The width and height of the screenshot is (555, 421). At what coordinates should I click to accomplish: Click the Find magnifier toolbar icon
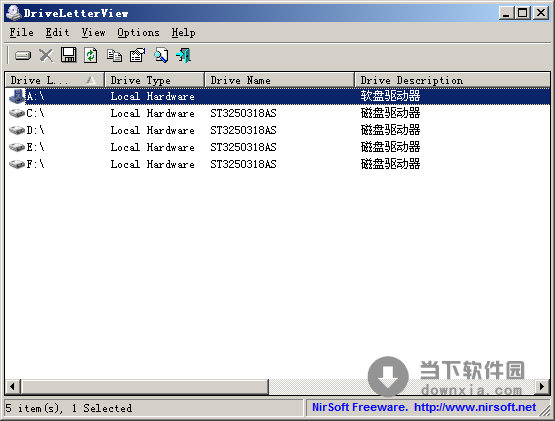point(161,56)
